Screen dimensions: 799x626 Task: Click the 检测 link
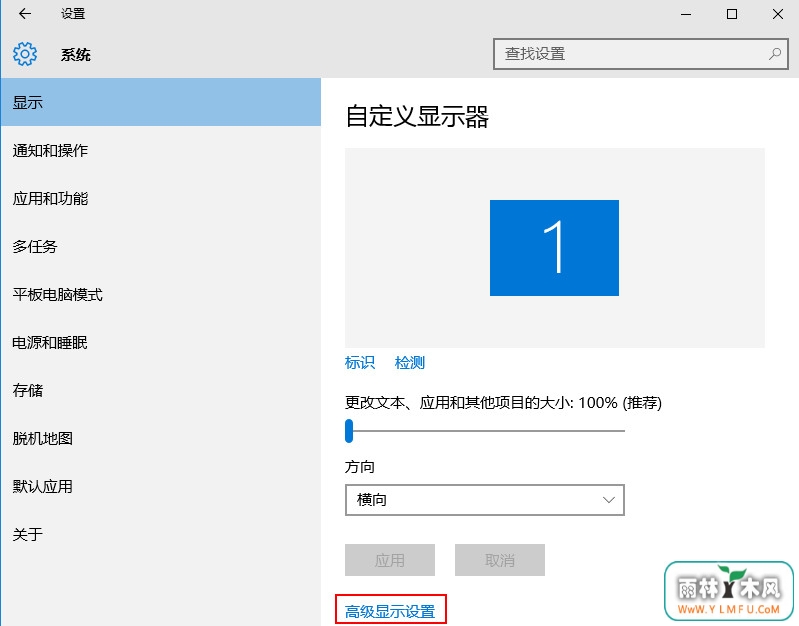410,362
